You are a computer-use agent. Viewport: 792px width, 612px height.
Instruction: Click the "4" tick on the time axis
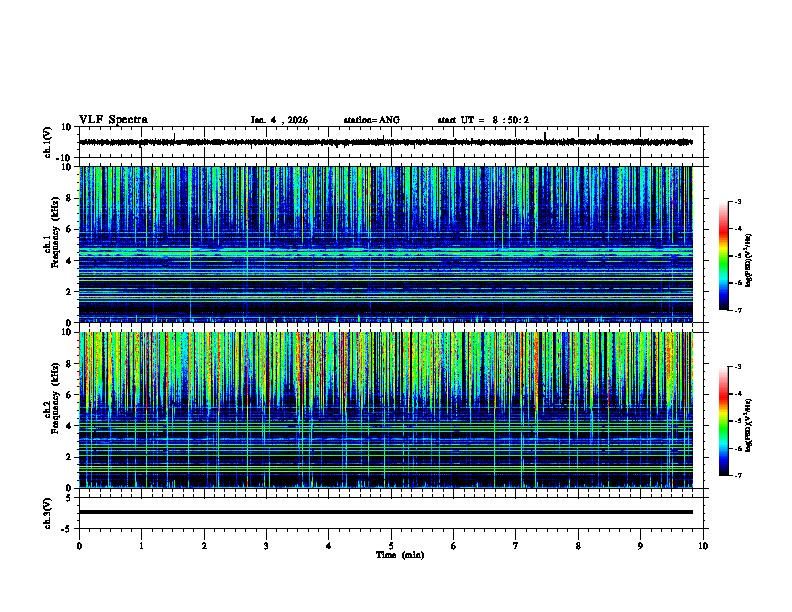coord(329,546)
